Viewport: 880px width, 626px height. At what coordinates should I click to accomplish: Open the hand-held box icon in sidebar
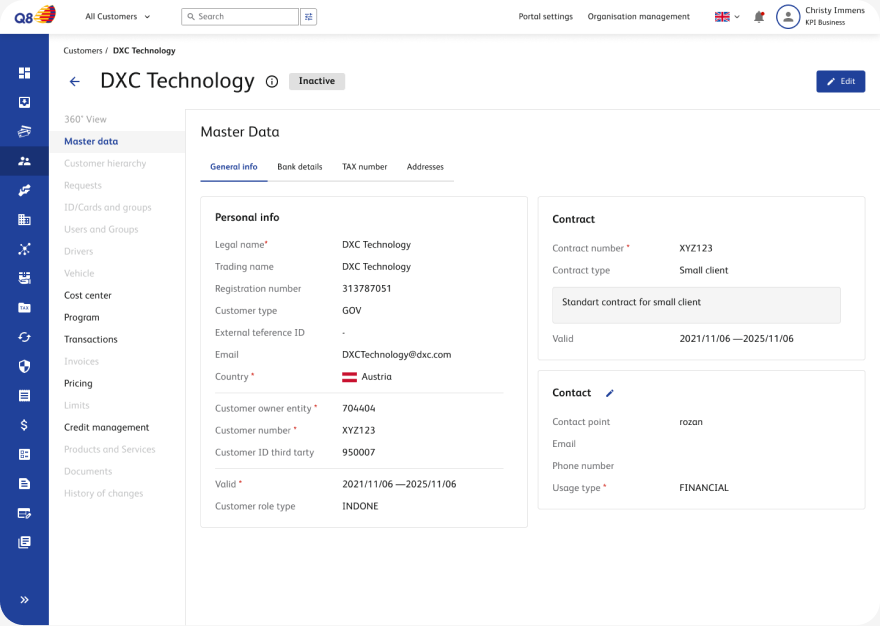pyautogui.click(x=24, y=278)
